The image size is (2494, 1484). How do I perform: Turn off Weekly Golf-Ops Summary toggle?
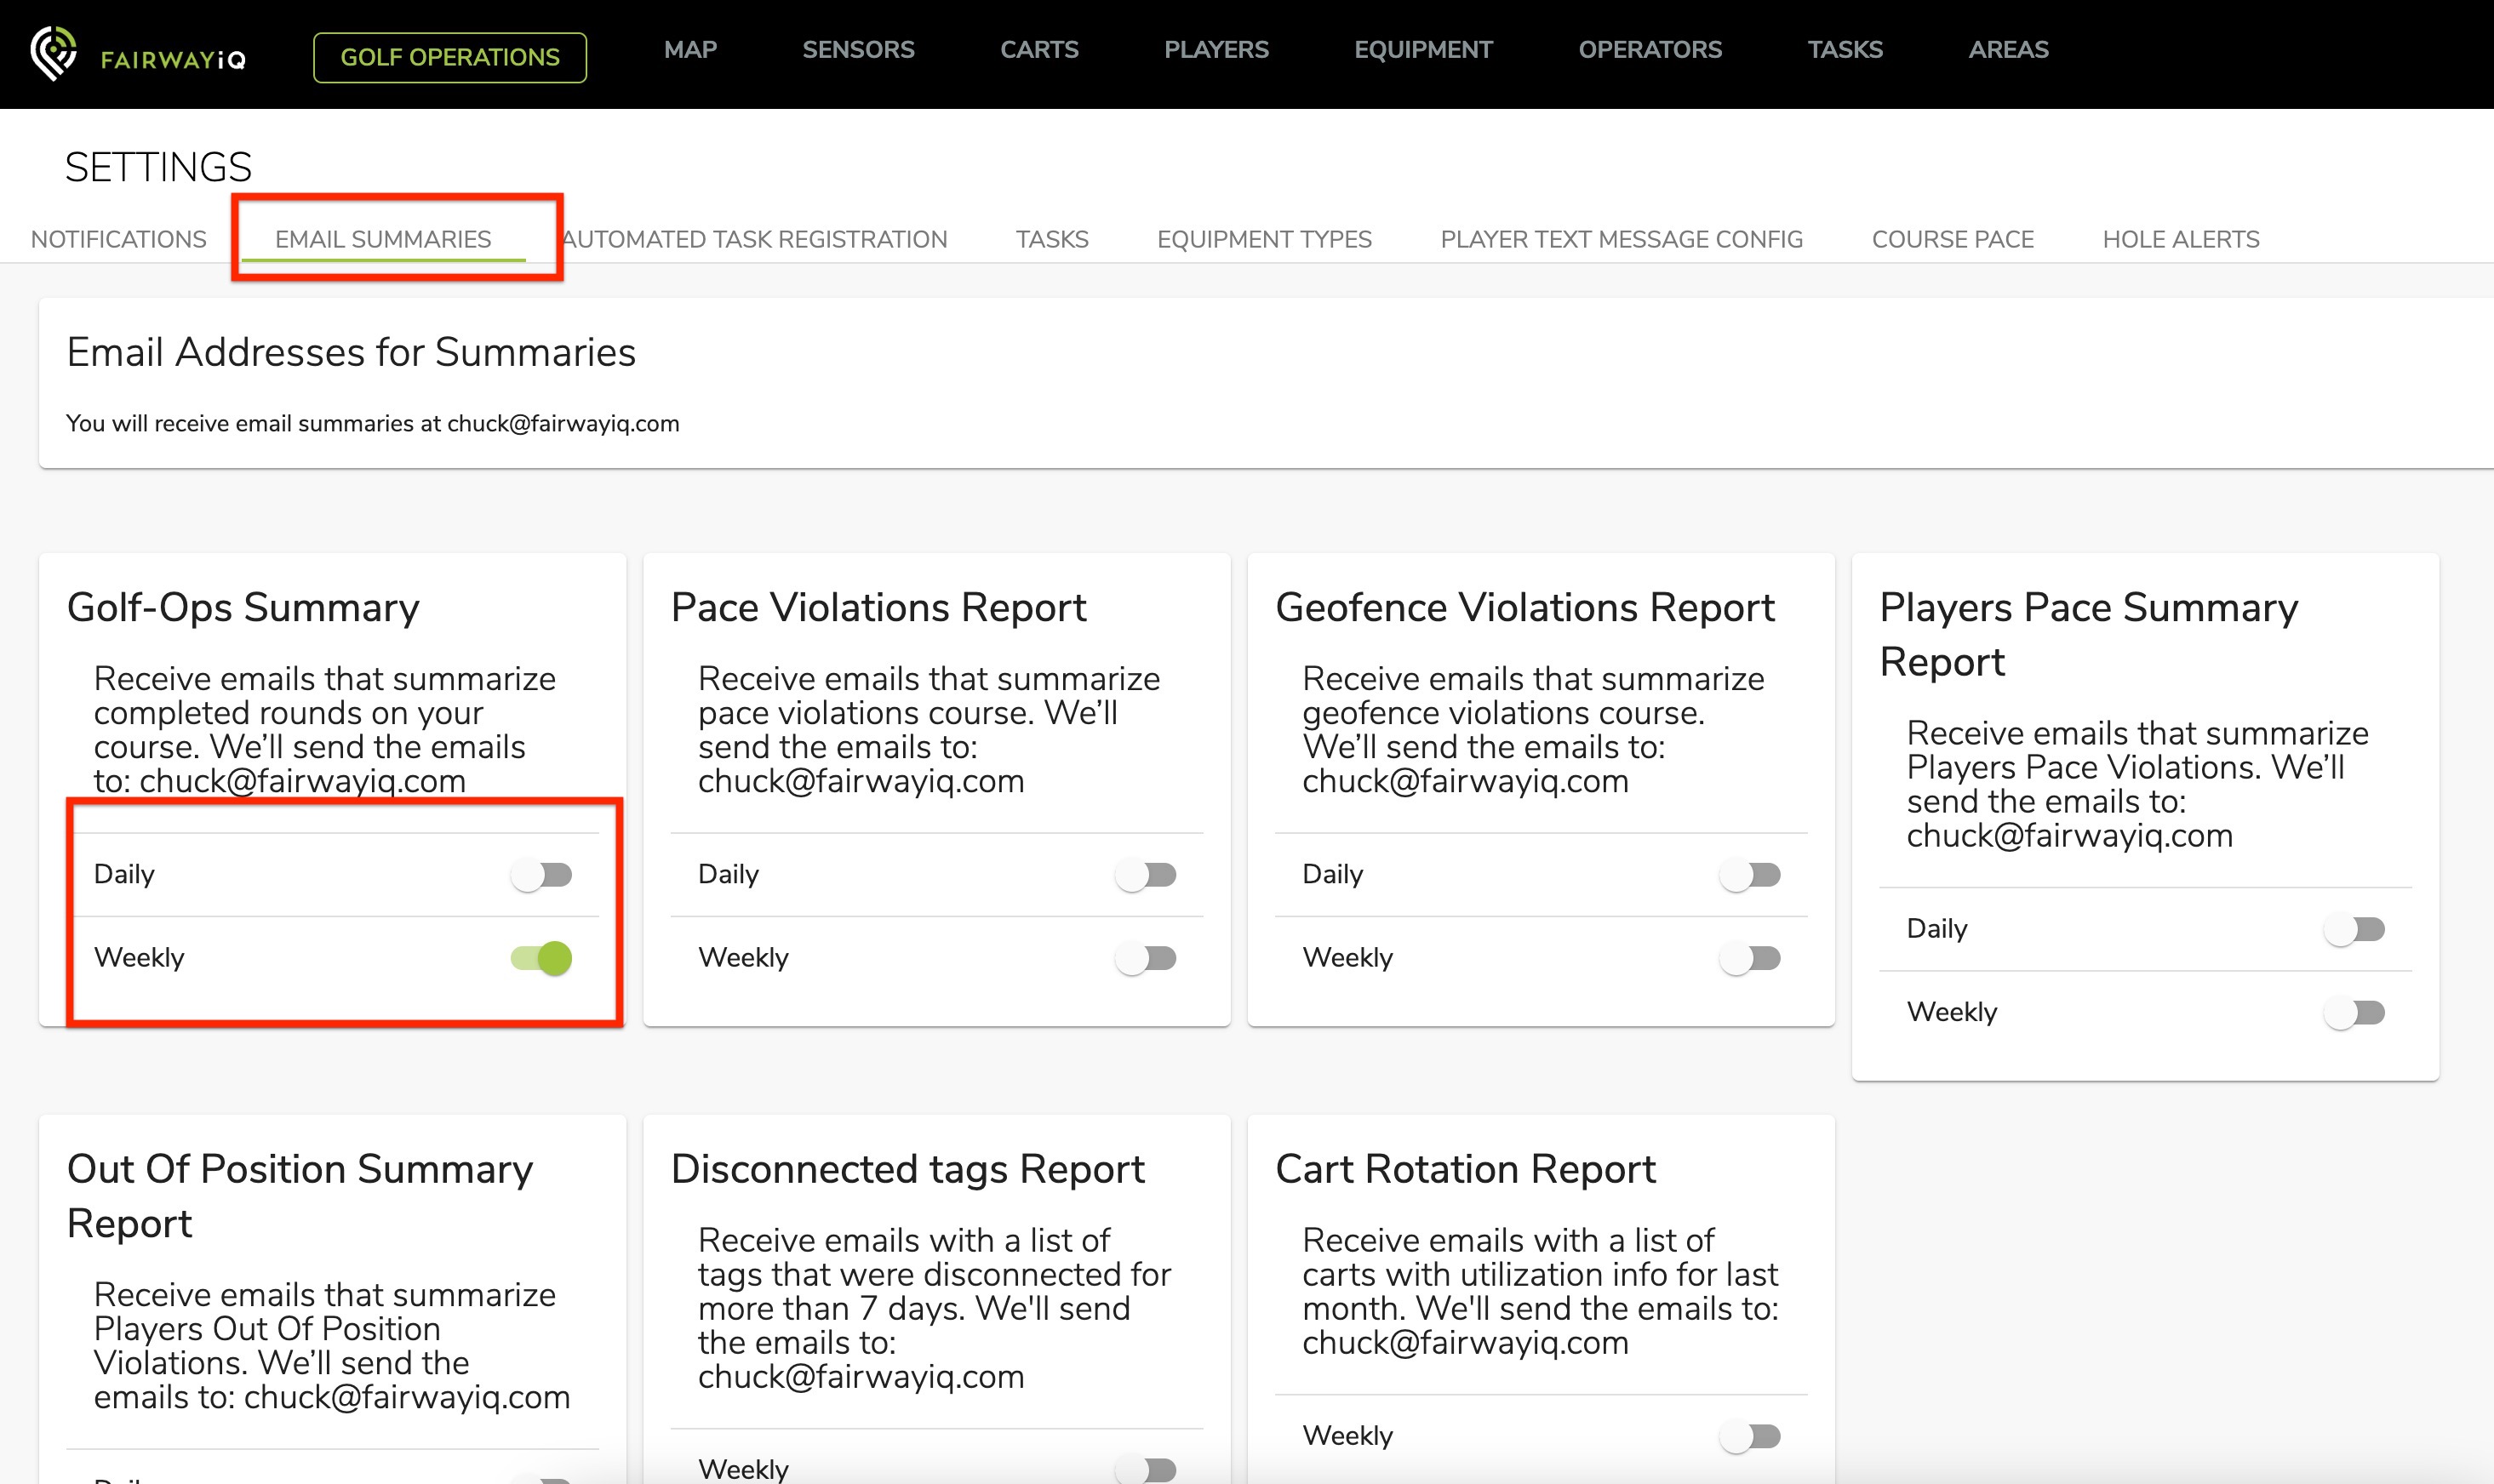coord(541,958)
